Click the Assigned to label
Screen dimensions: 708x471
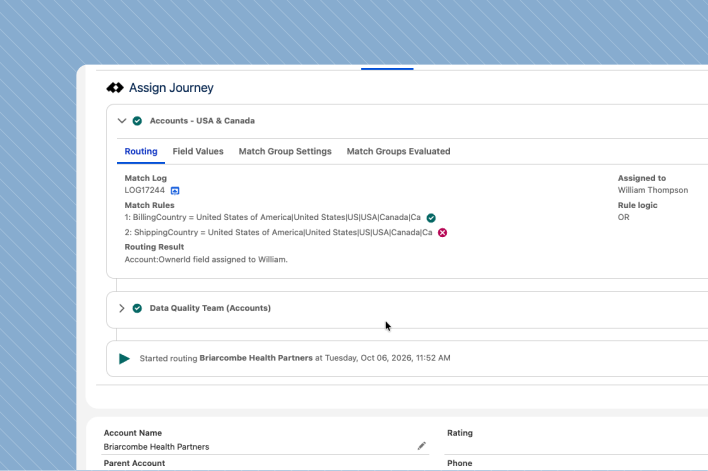click(x=642, y=178)
